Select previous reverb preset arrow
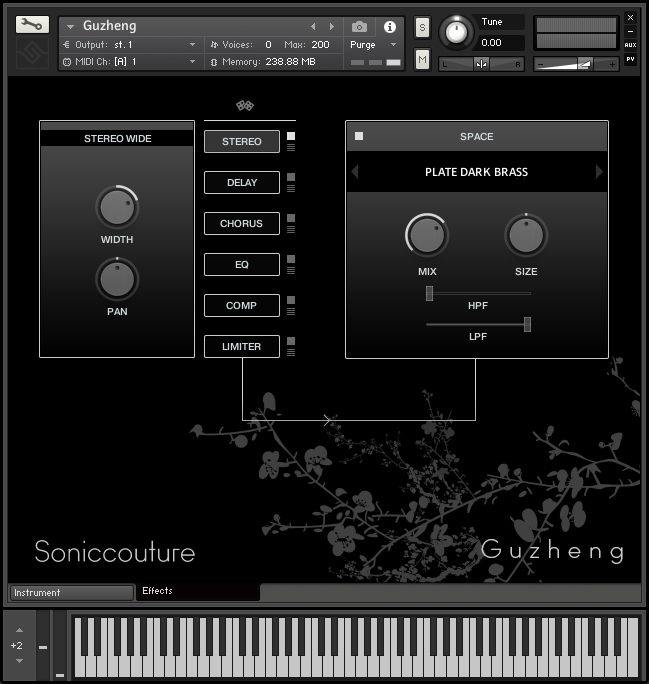 pos(355,171)
